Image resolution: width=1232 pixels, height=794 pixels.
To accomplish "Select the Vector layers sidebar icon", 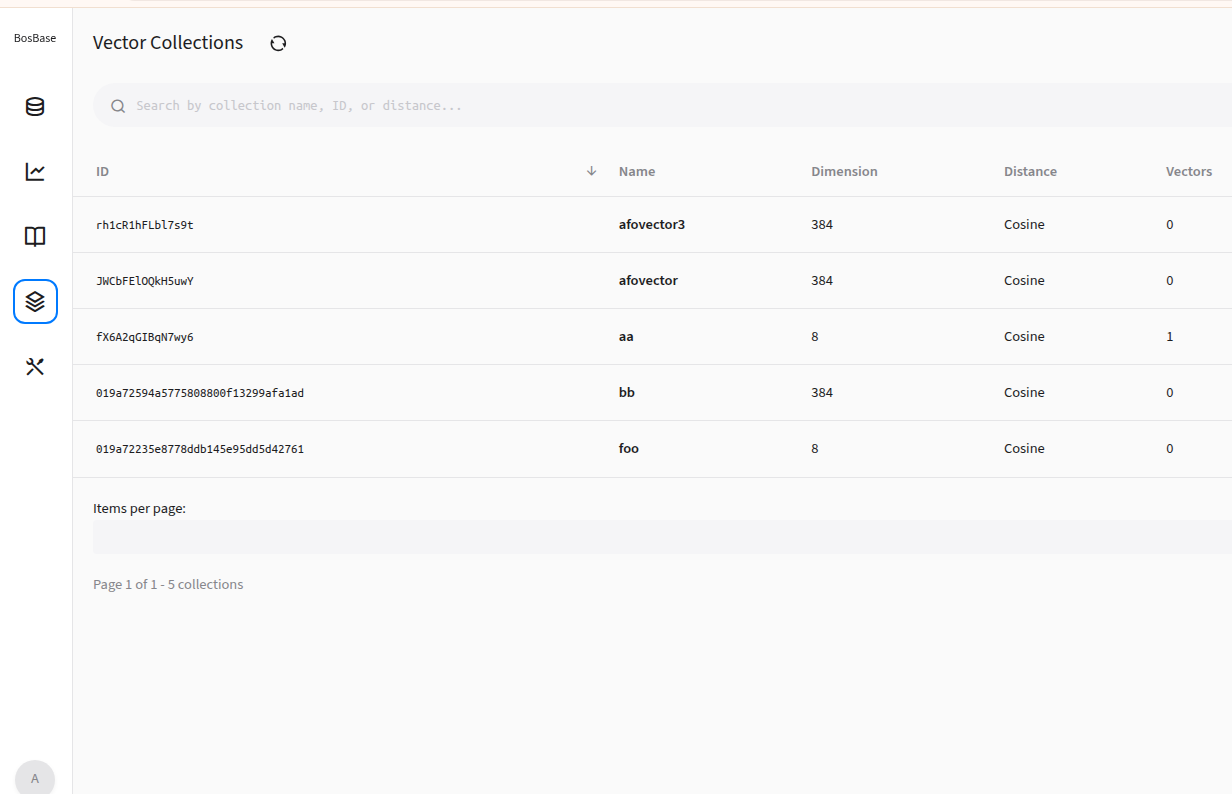I will (x=35, y=301).
